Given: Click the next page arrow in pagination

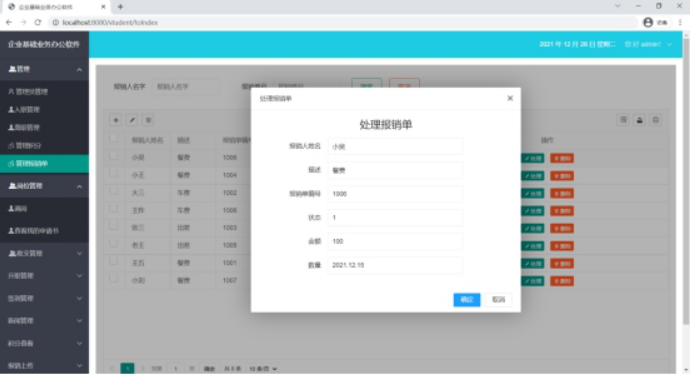Looking at the screenshot, I should click(142, 368).
